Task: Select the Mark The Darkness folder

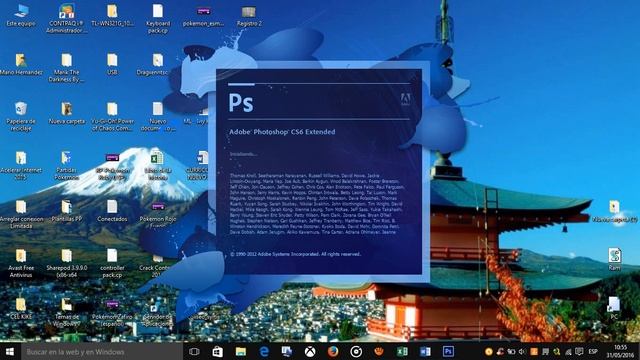Action: point(67,68)
